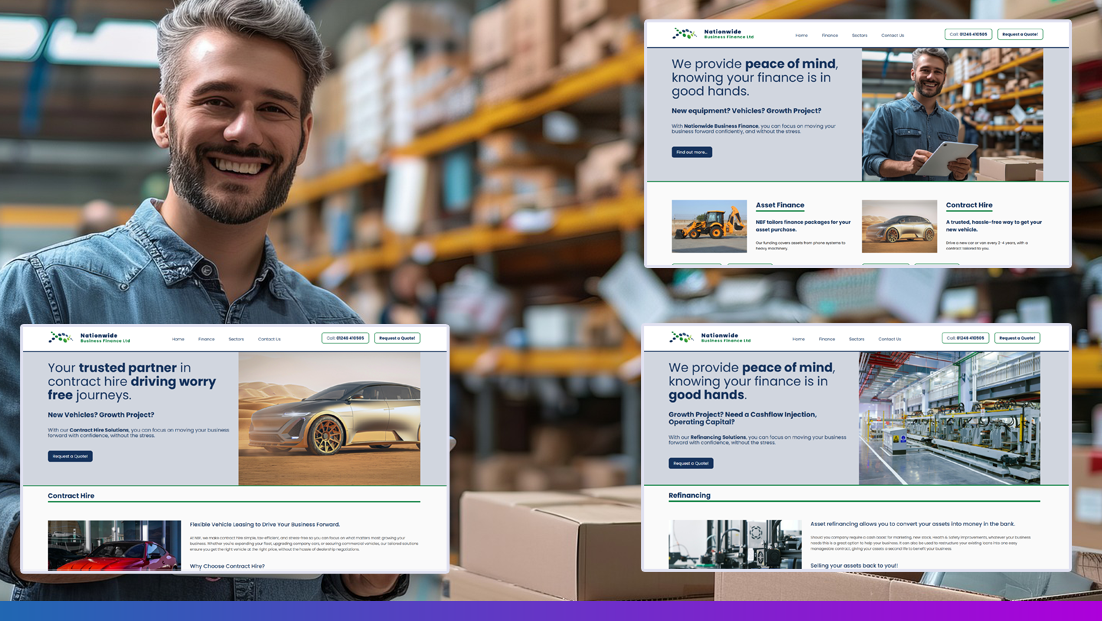
Task: Open Home in the top-right homepage mockup nav
Action: click(x=801, y=35)
